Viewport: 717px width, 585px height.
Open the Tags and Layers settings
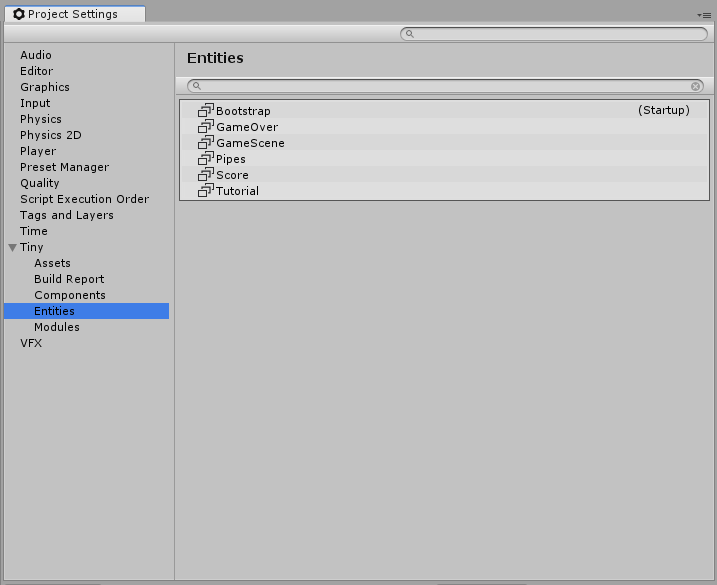pyautogui.click(x=67, y=215)
